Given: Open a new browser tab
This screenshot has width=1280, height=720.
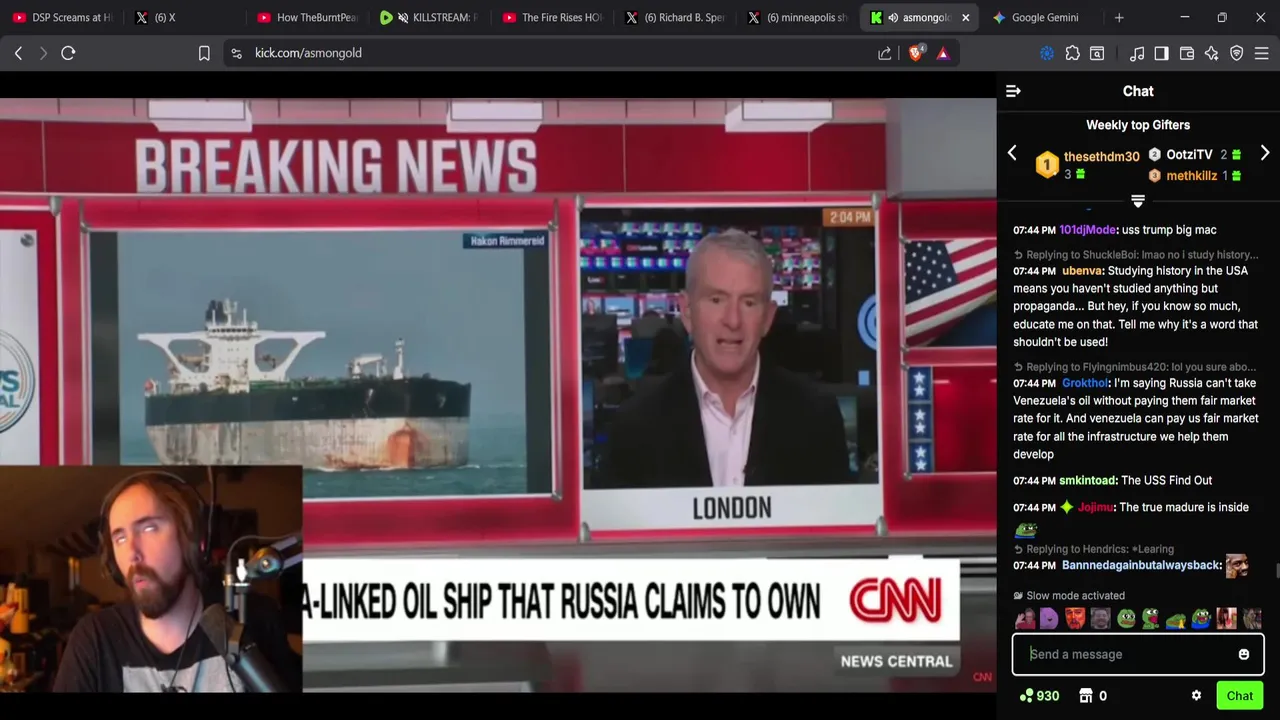Looking at the screenshot, I should click(1119, 17).
